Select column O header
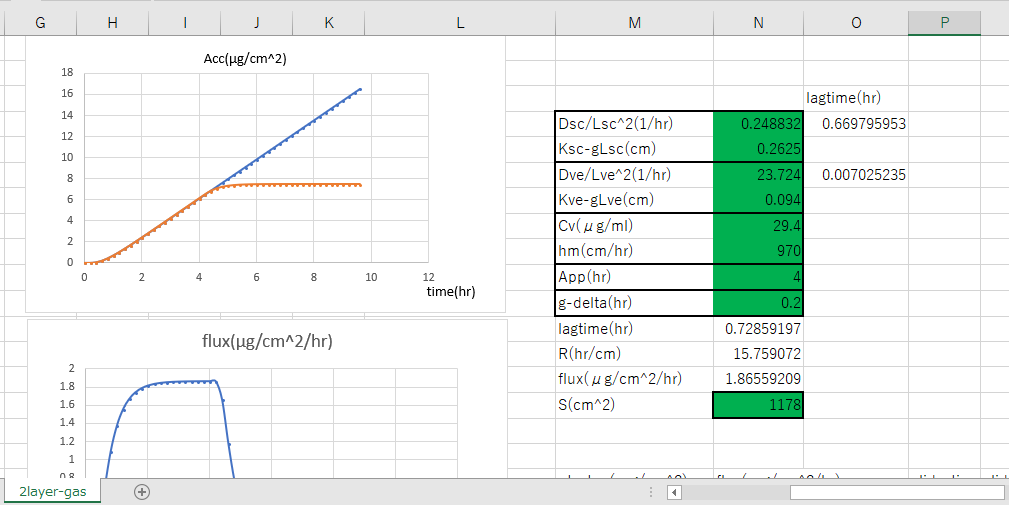This screenshot has width=1009, height=505. [x=856, y=23]
